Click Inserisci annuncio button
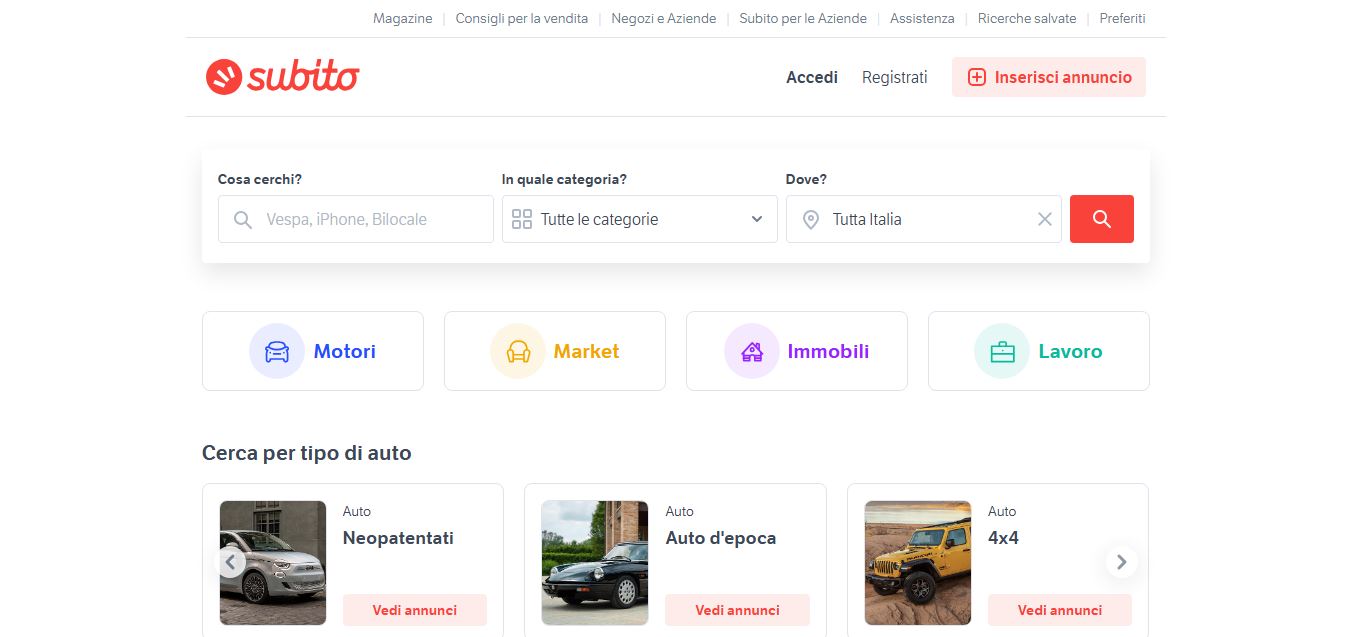 (x=1048, y=77)
